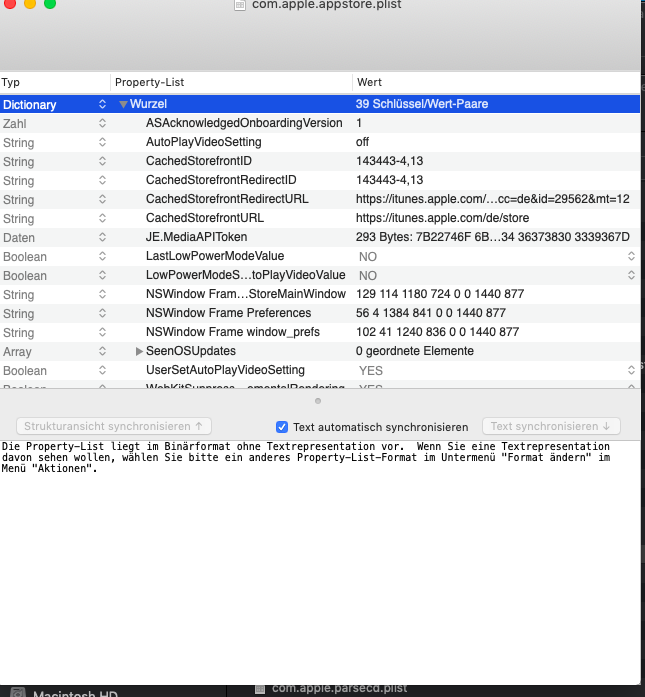Click value '293 Bytes: 7B22746F' data
Screen dimensions: 645x697
click(493, 237)
